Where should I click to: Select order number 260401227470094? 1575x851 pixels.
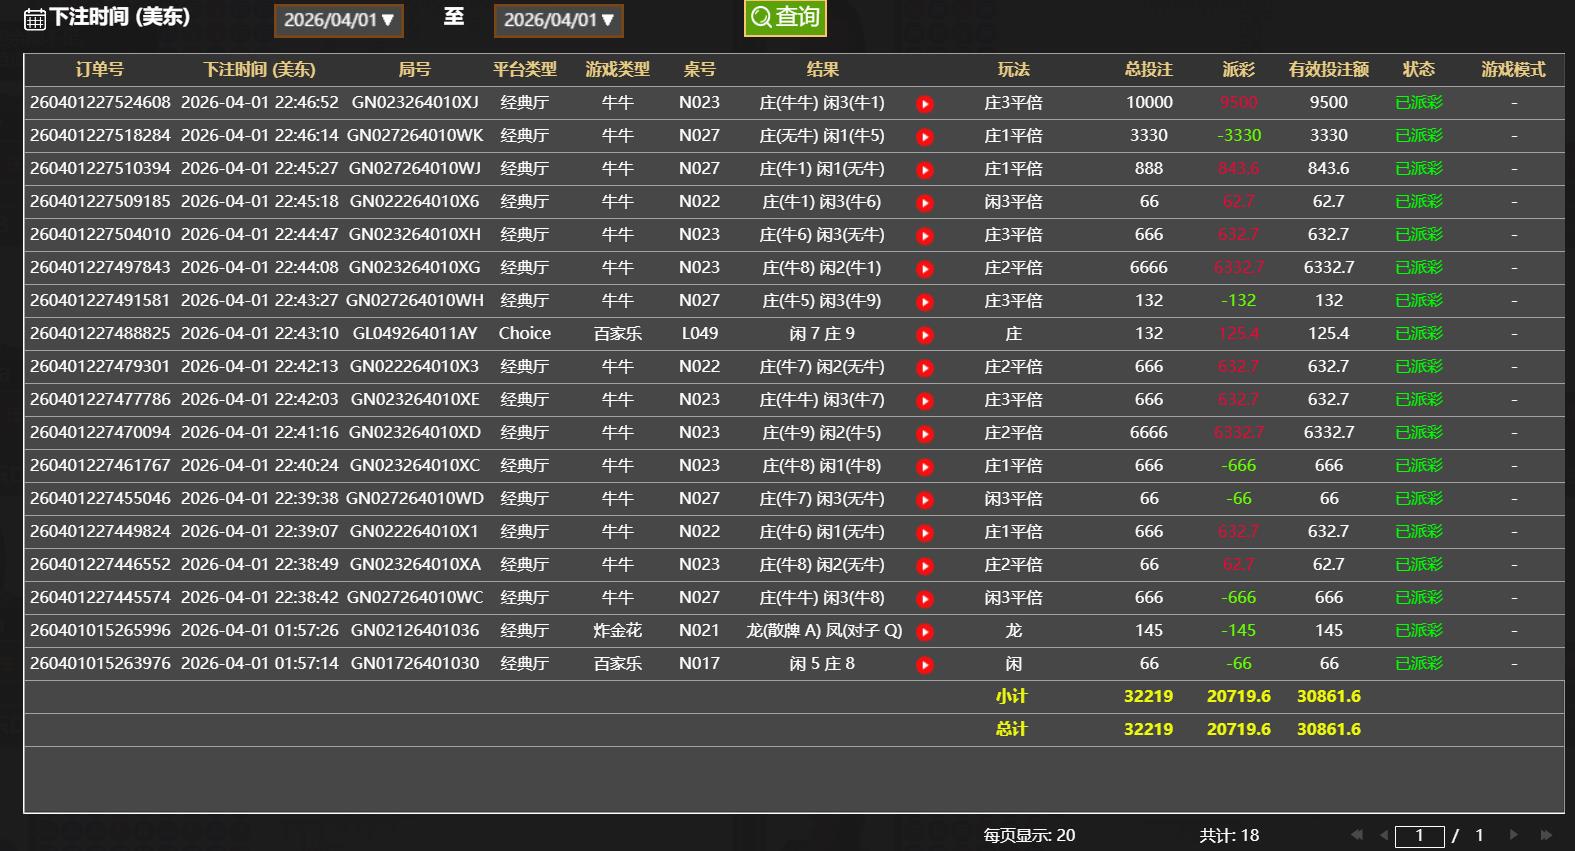(x=100, y=432)
